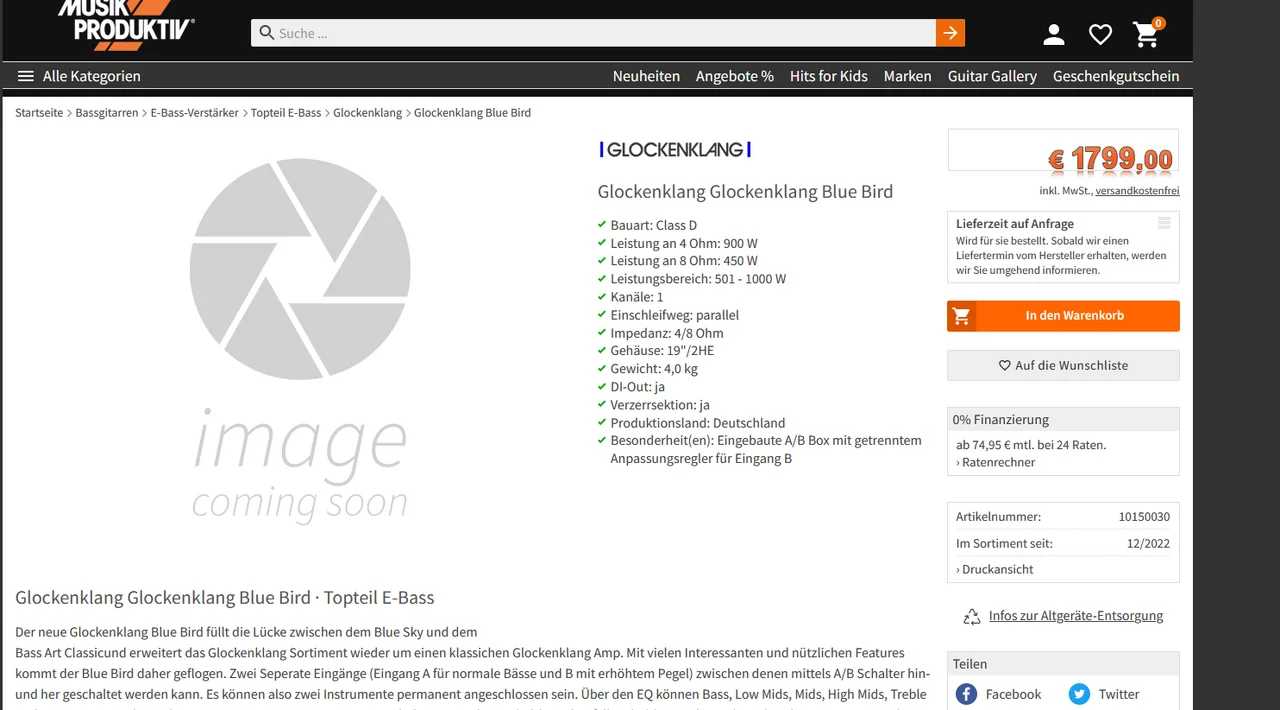Navigate to E-Bass-Verstärker breadcrumb
1280x710 pixels.
point(195,113)
